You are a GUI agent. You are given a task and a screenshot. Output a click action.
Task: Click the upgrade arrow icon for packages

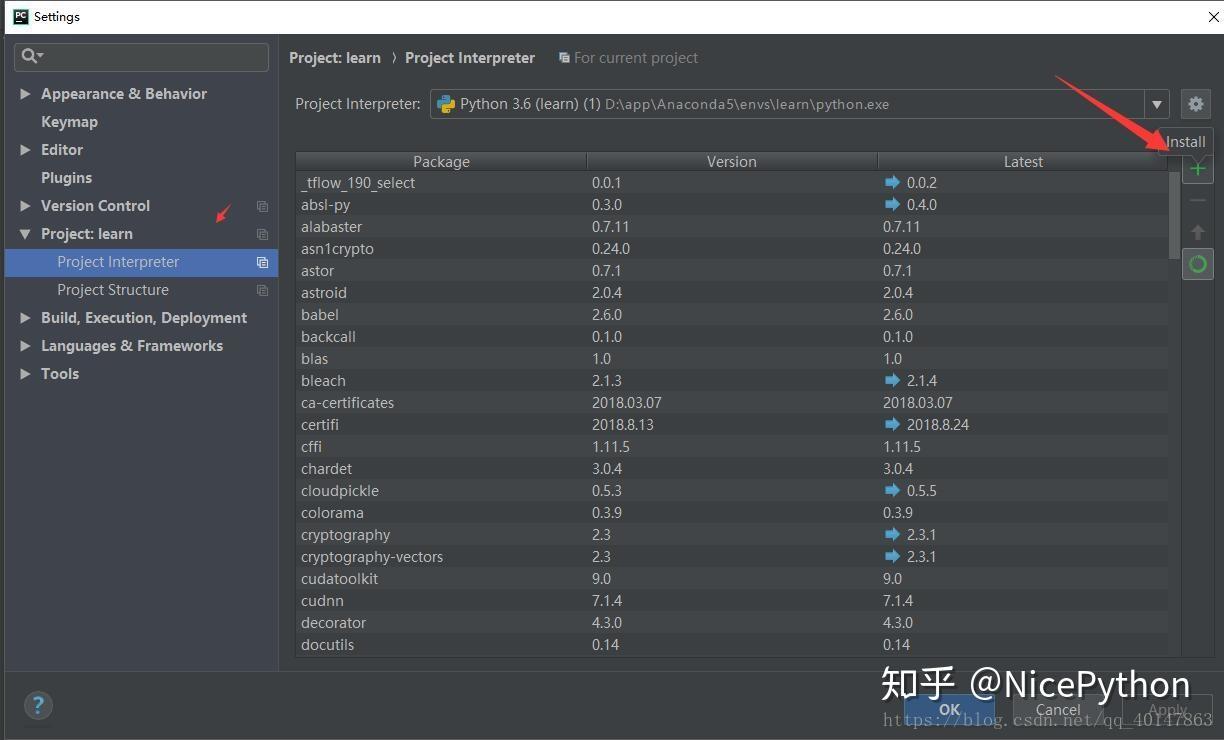[1197, 232]
